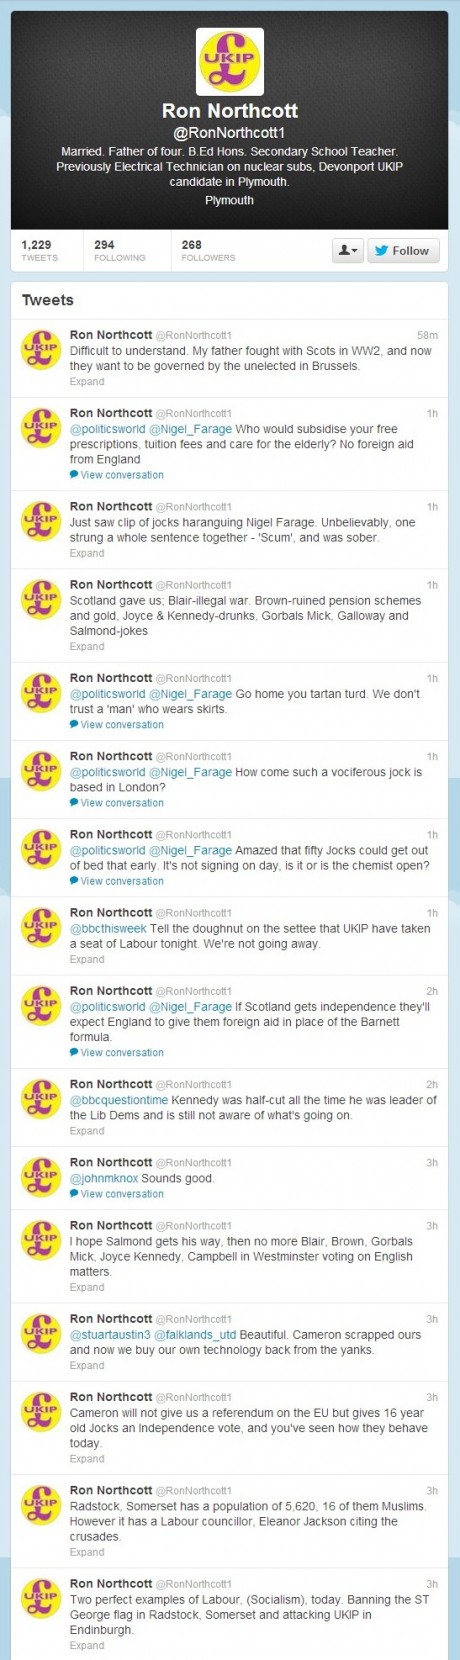Expand the tweet about jocks haranguing Nigel Farage
This screenshot has width=460, height=1660.
87,553
